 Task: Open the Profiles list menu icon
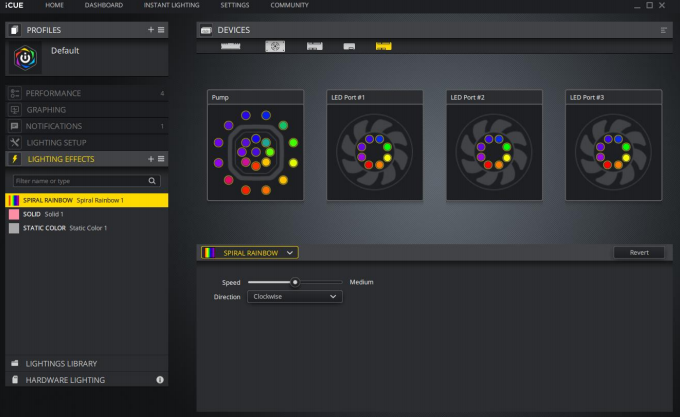161,29
